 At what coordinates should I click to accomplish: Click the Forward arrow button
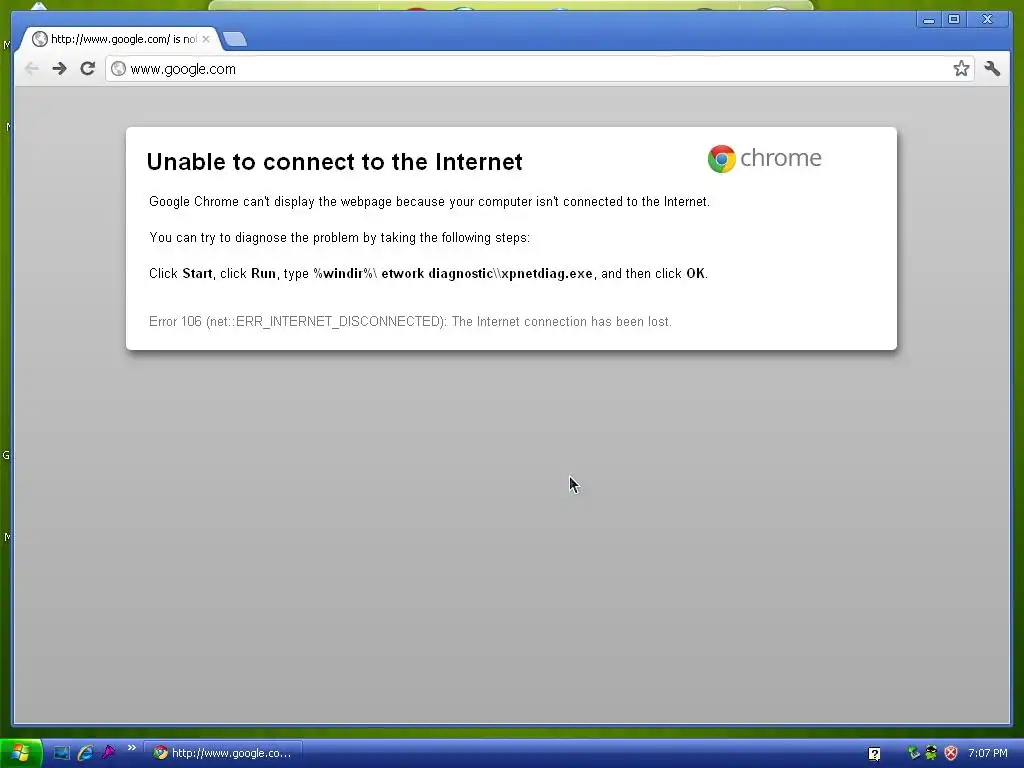[x=59, y=69]
